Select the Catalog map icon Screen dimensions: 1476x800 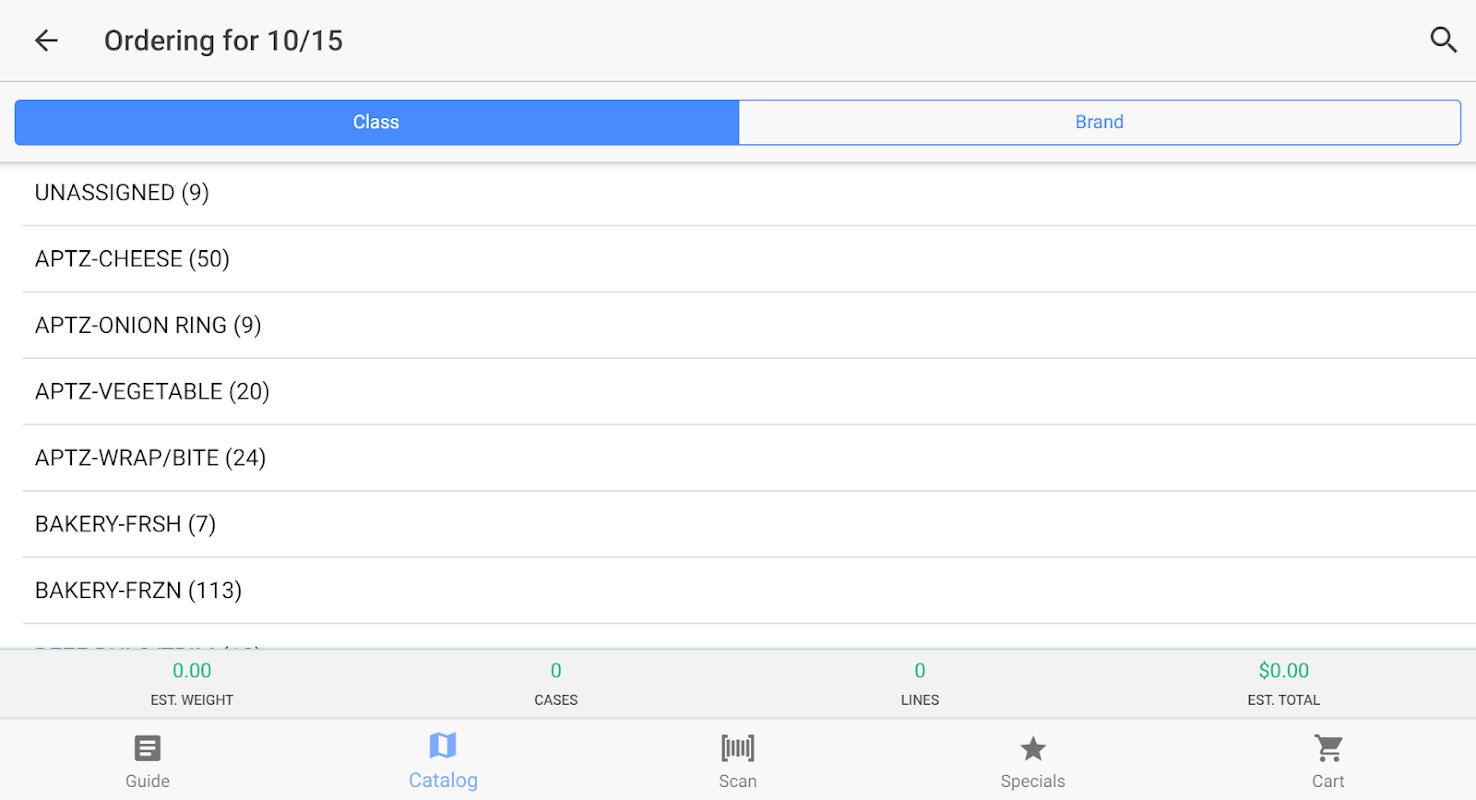pyautogui.click(x=442, y=746)
